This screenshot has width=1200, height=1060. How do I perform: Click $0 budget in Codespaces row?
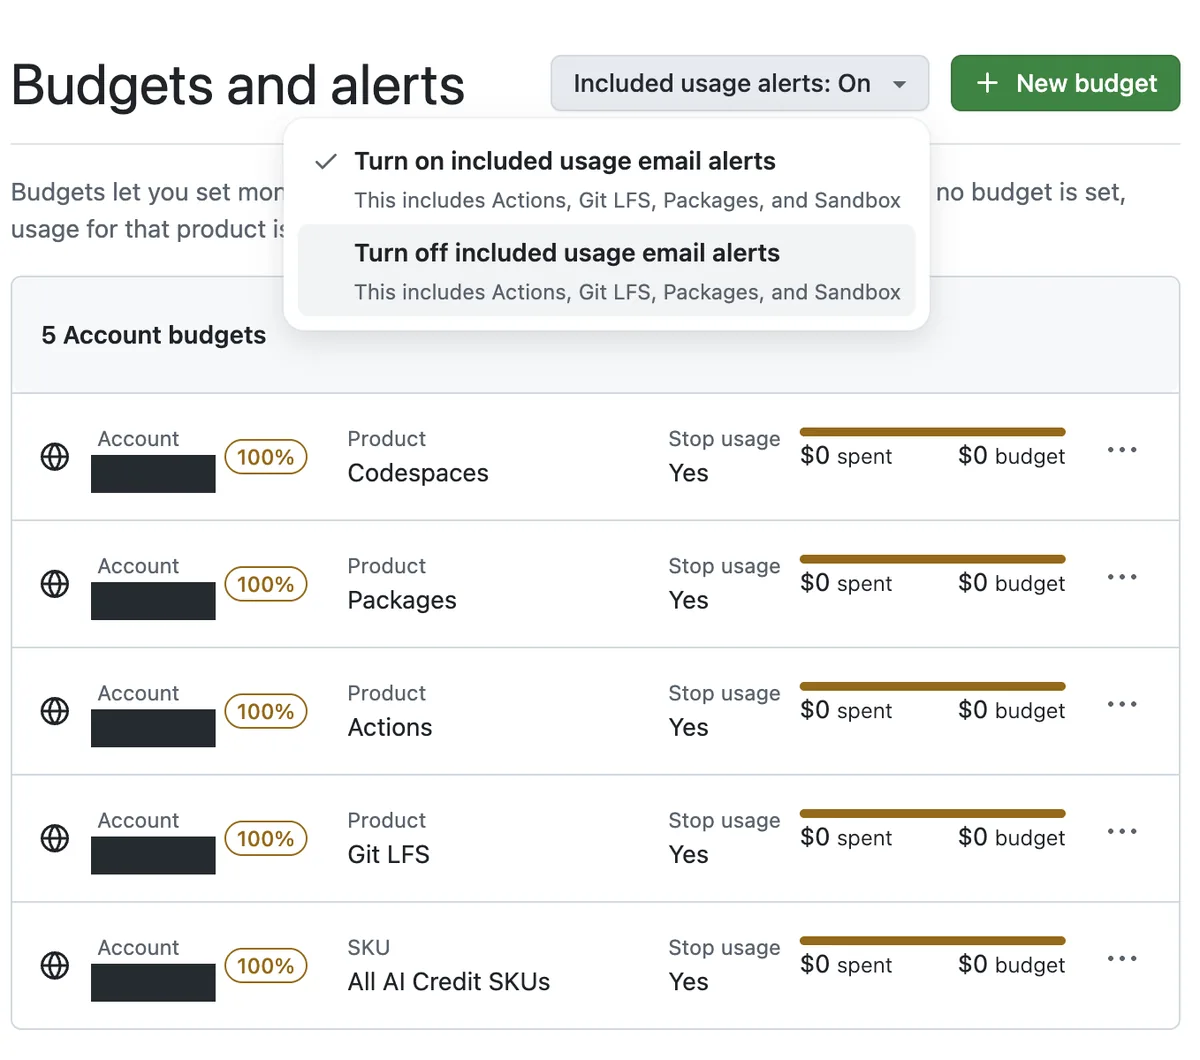[x=1012, y=456]
